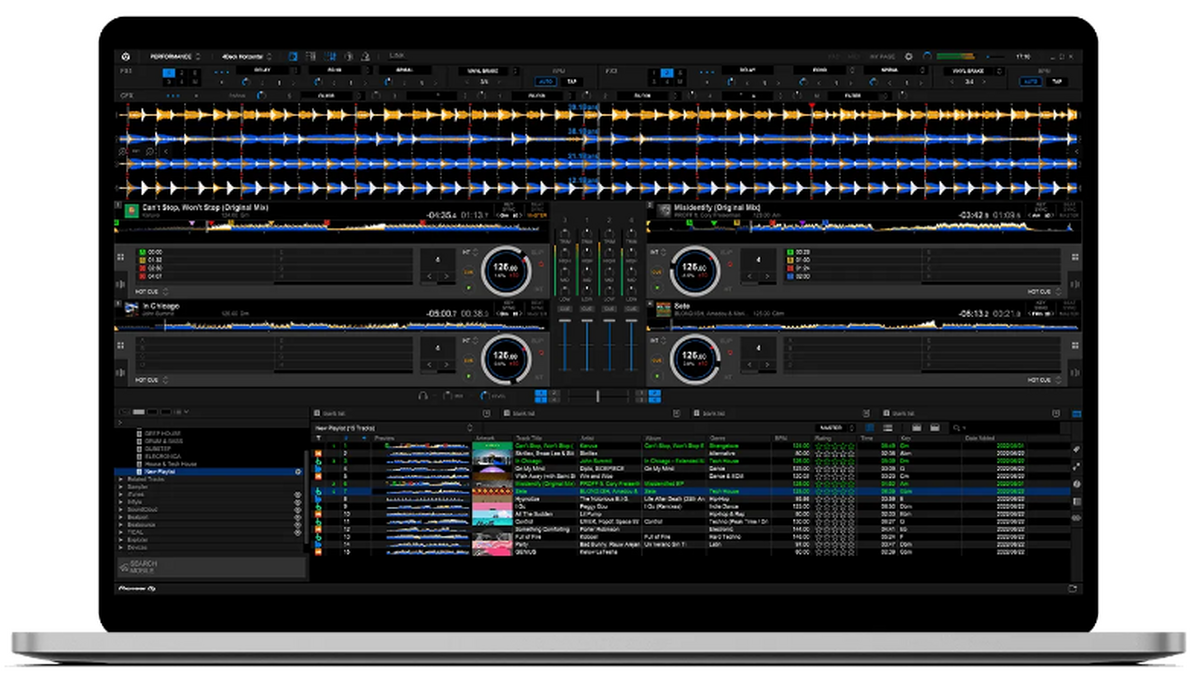Open the PERFORMANCE mode dropdown
Viewport: 1200px width, 696px height.
(x=173, y=57)
